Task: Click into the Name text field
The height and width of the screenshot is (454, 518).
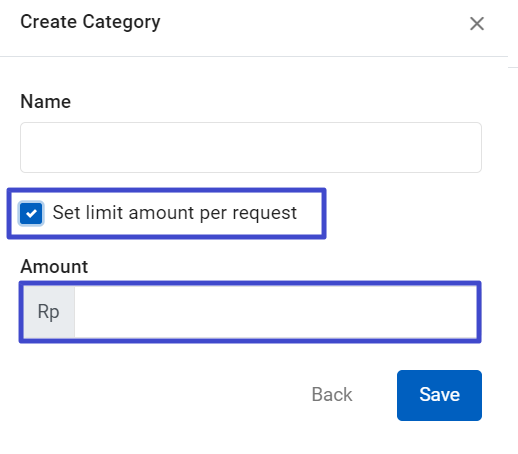Action: [x=251, y=147]
